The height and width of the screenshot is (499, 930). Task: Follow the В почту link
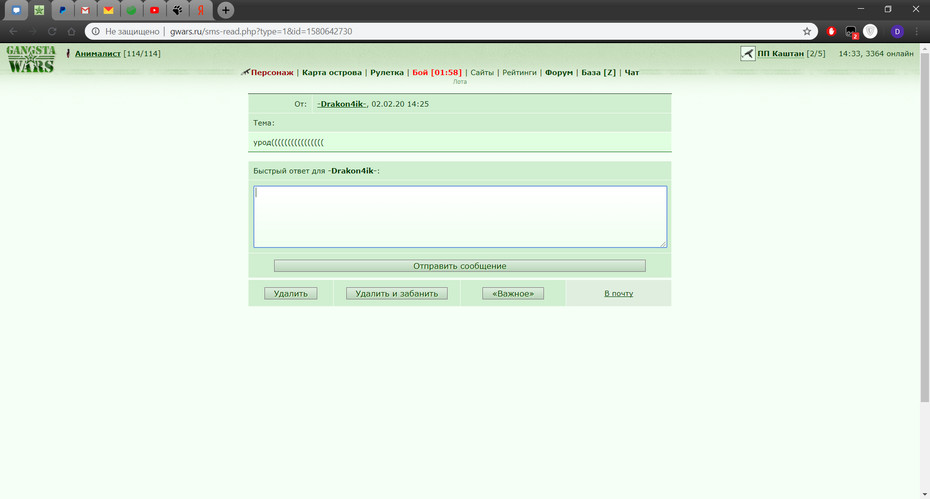(619, 293)
